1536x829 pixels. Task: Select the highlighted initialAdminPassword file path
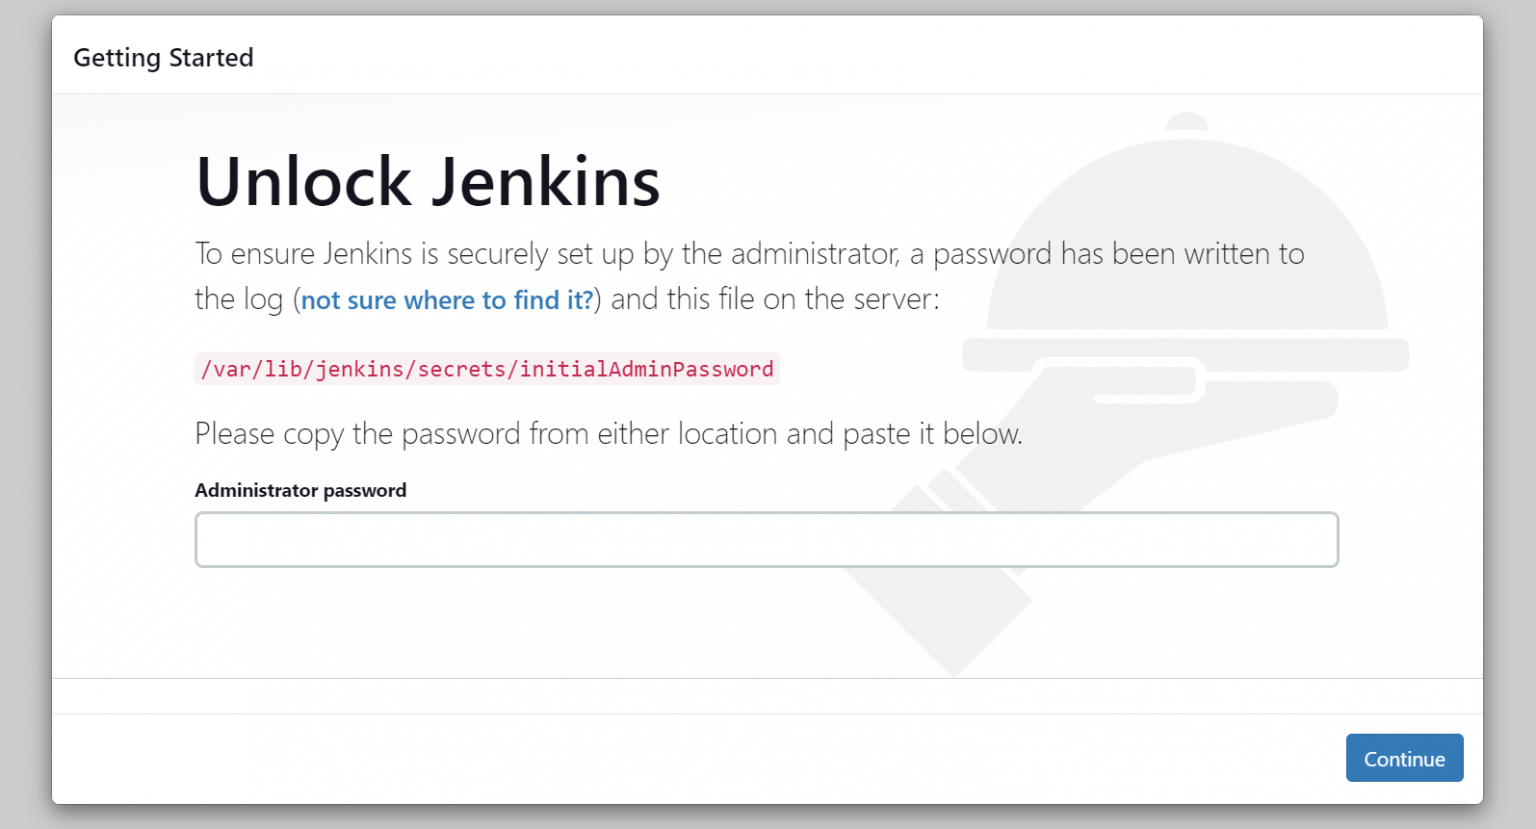tap(487, 369)
